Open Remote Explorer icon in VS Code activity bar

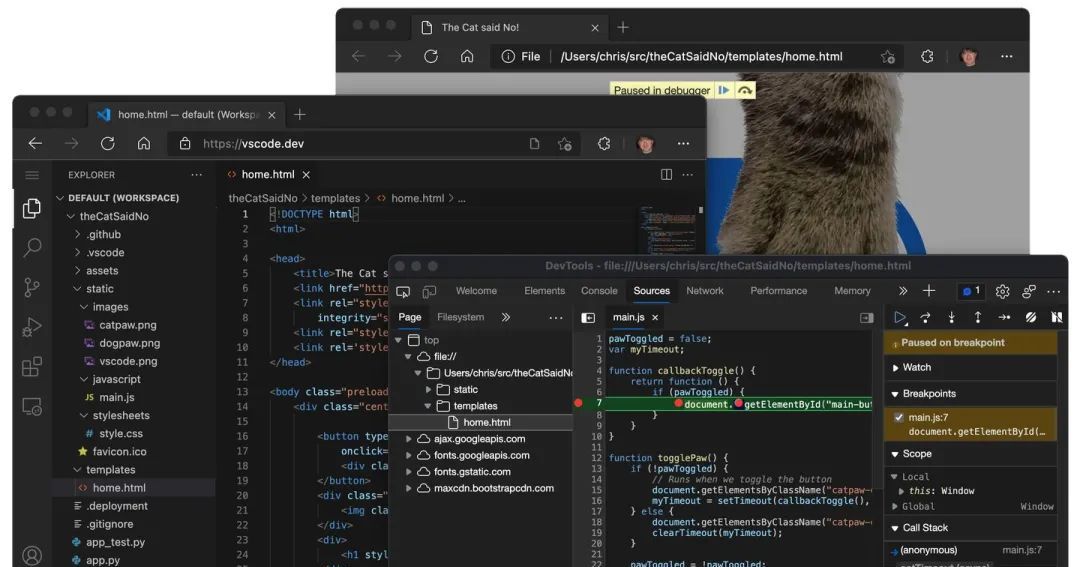point(32,406)
